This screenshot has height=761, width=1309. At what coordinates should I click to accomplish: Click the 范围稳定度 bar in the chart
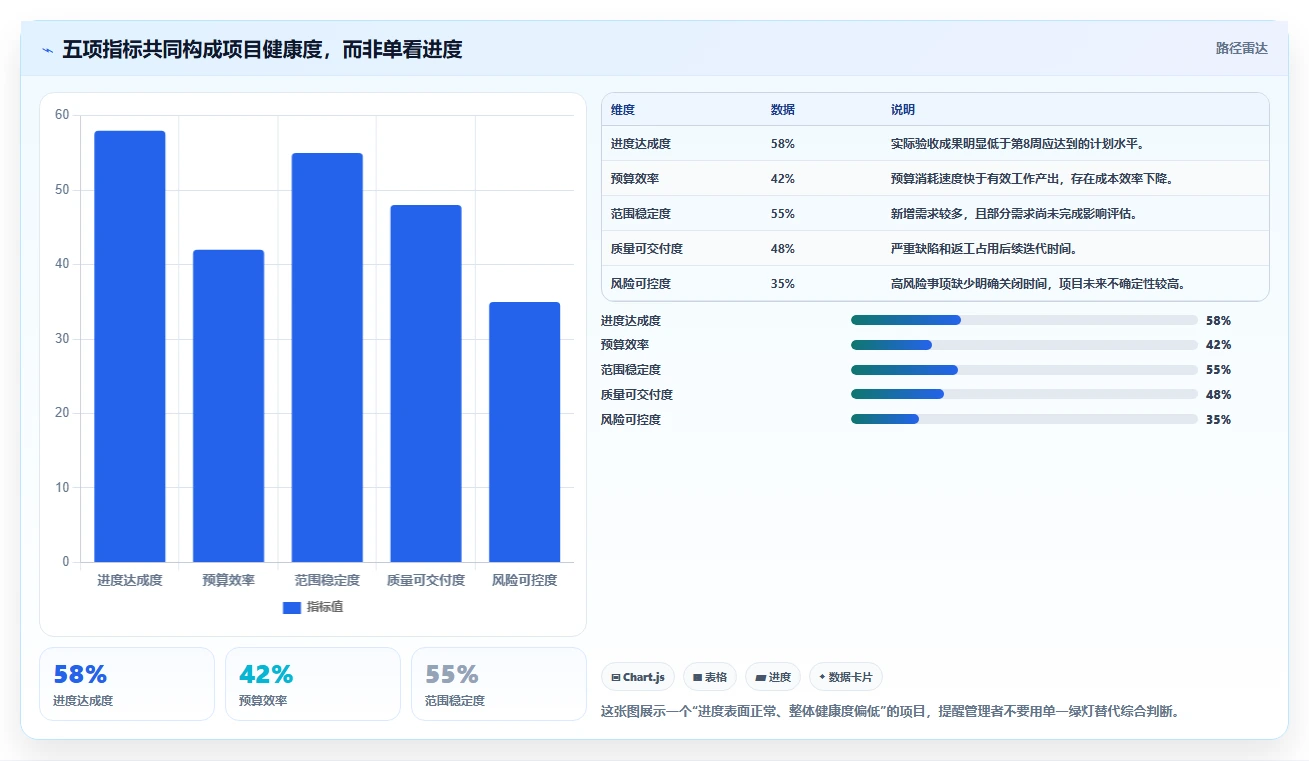pos(327,357)
